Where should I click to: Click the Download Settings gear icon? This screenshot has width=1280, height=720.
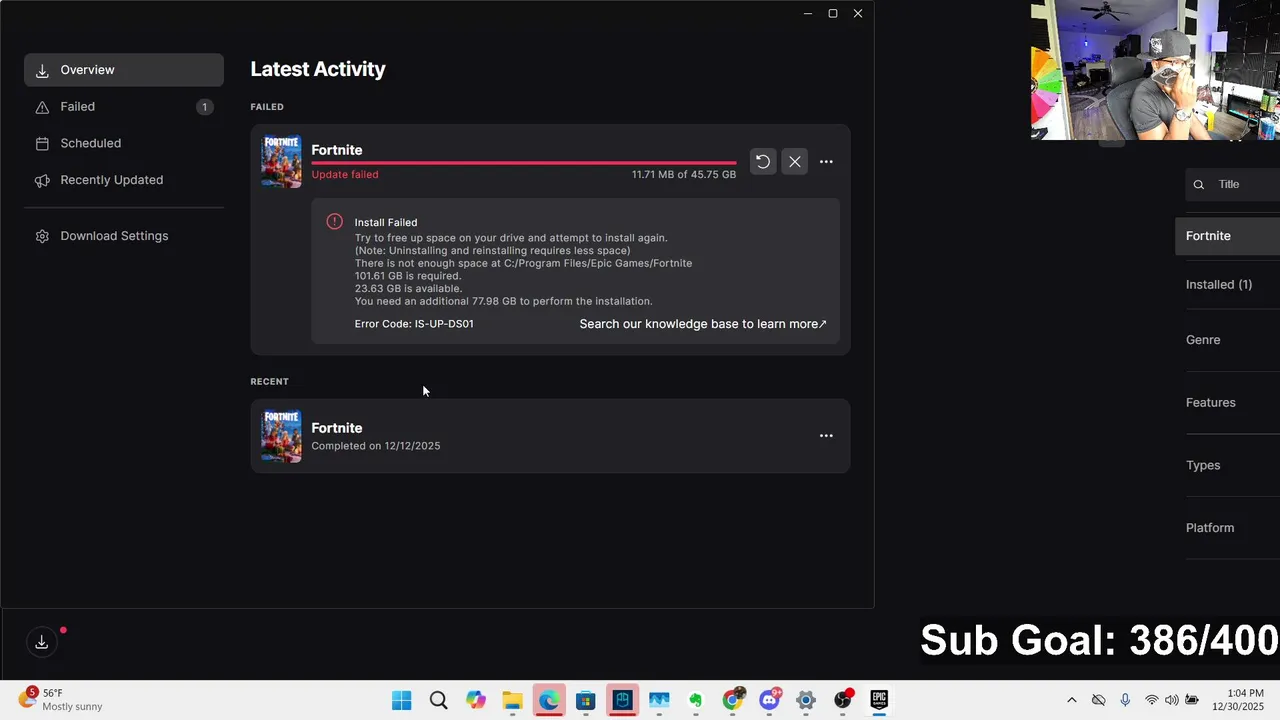42,237
